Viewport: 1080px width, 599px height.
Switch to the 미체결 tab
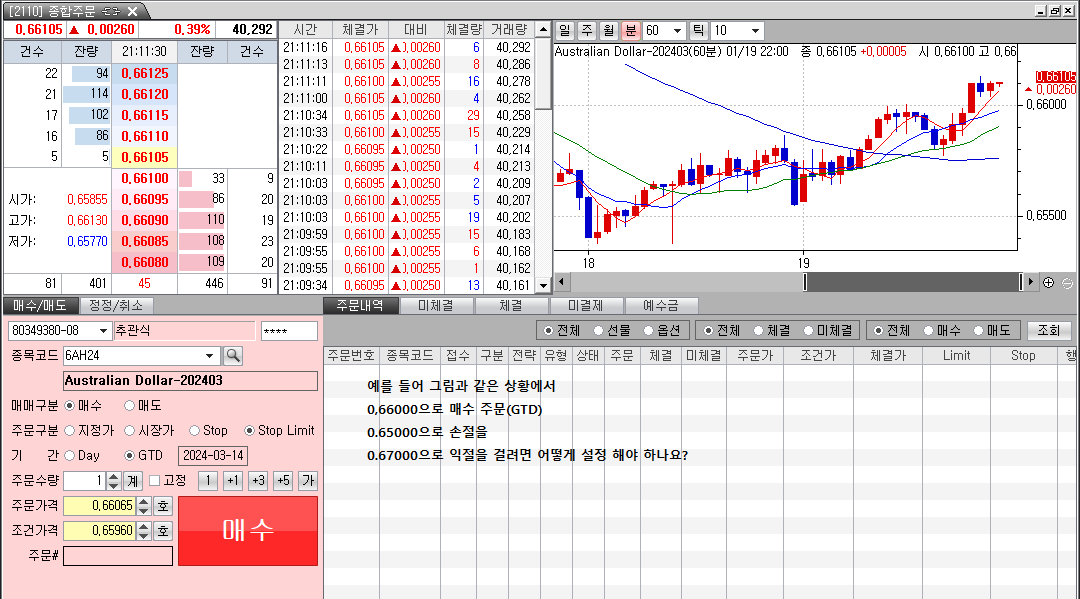tap(436, 306)
